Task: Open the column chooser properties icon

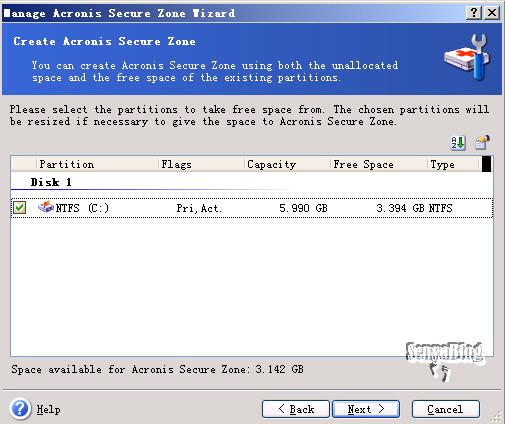Action: 482,143
